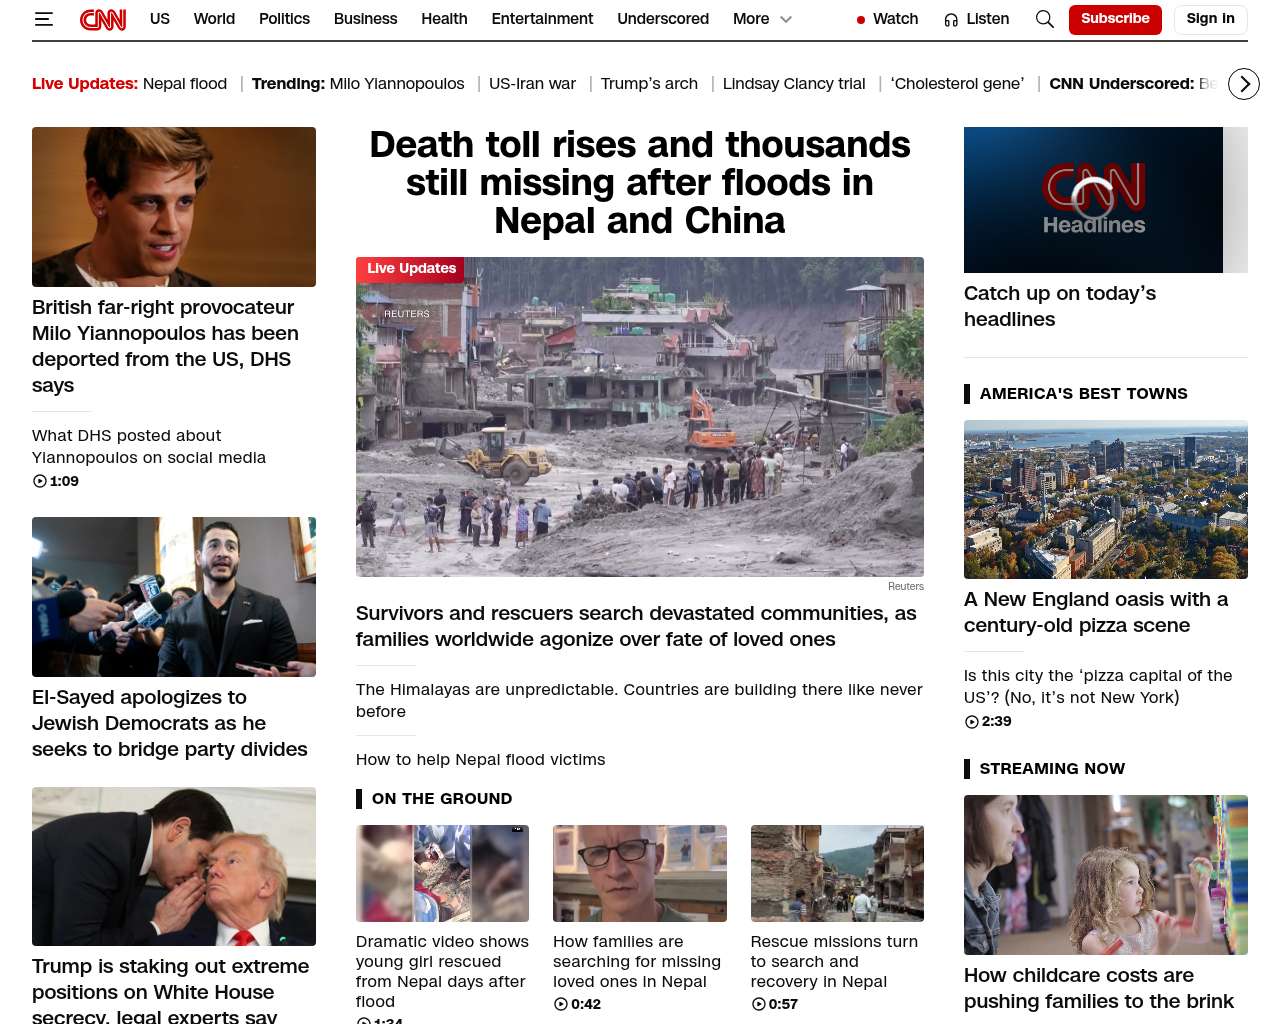The width and height of the screenshot is (1280, 1024).
Task: Navigate to the Business section
Action: pyautogui.click(x=365, y=19)
